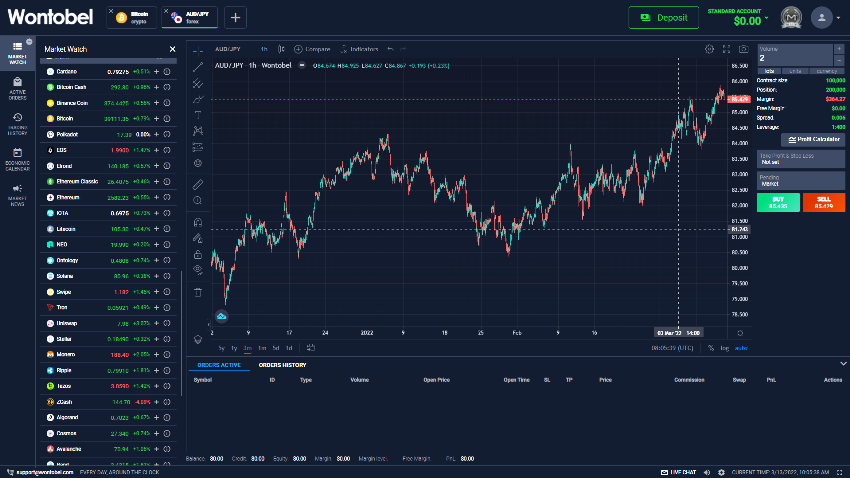Open the object tree layers icon

198,340
